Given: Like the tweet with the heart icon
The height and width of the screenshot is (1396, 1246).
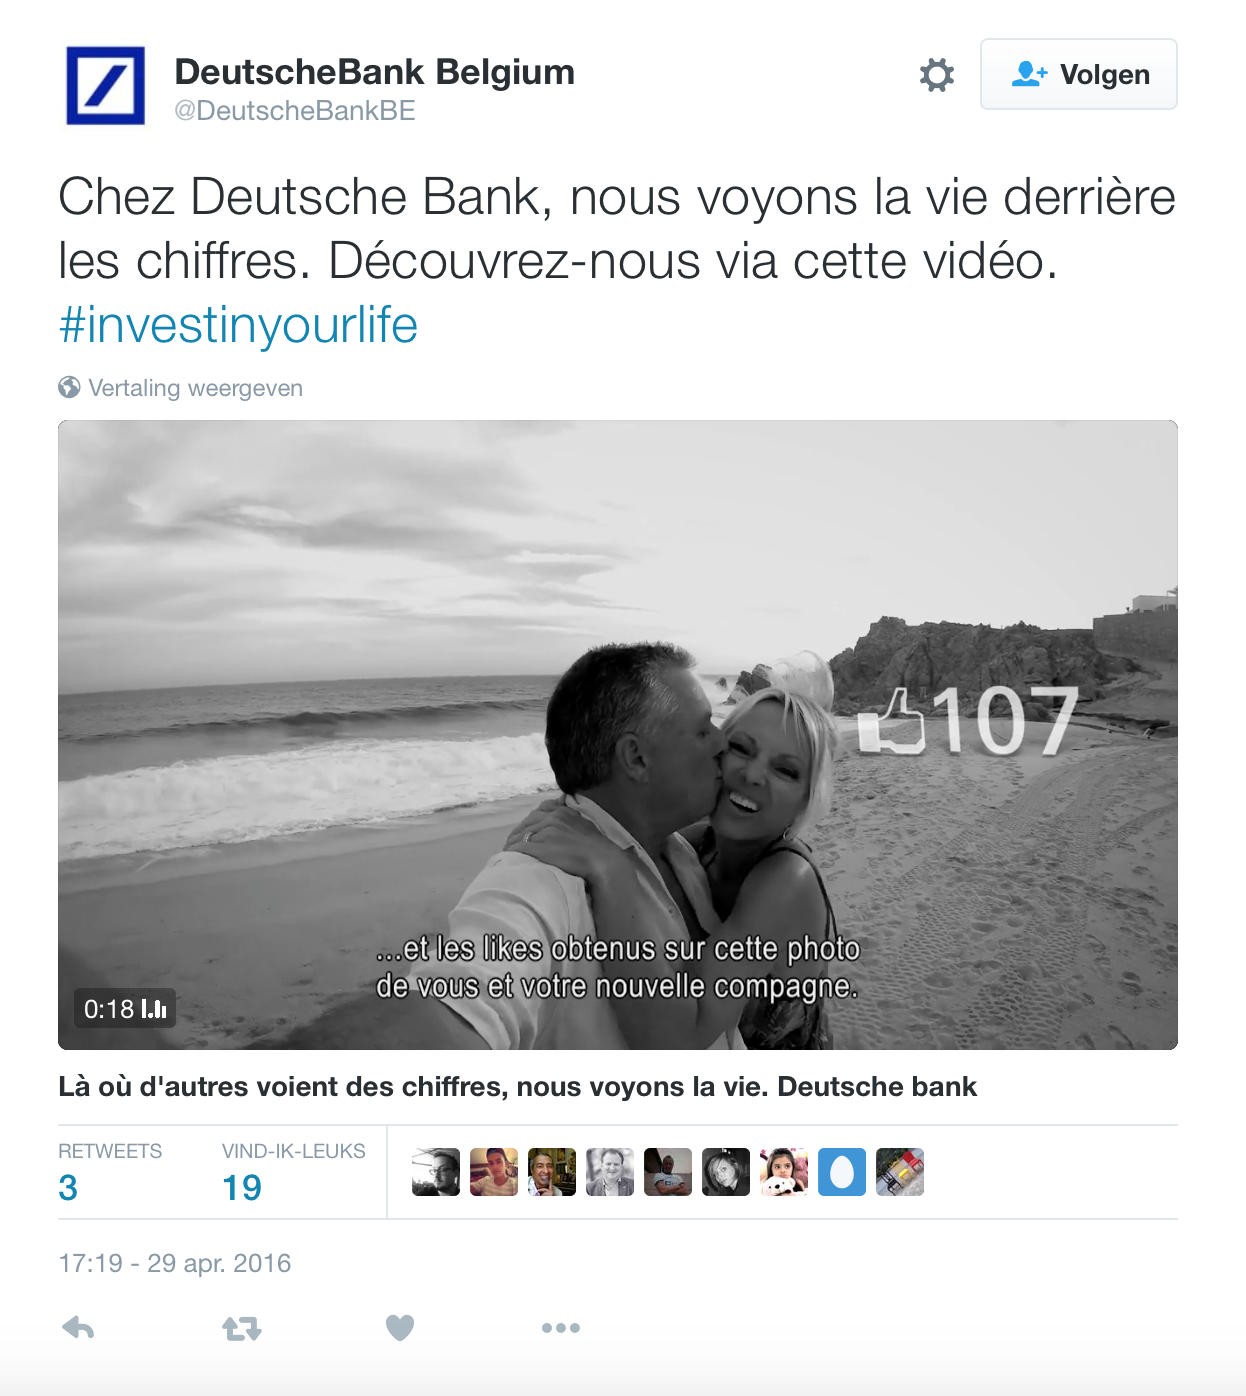Looking at the screenshot, I should click(x=400, y=1328).
